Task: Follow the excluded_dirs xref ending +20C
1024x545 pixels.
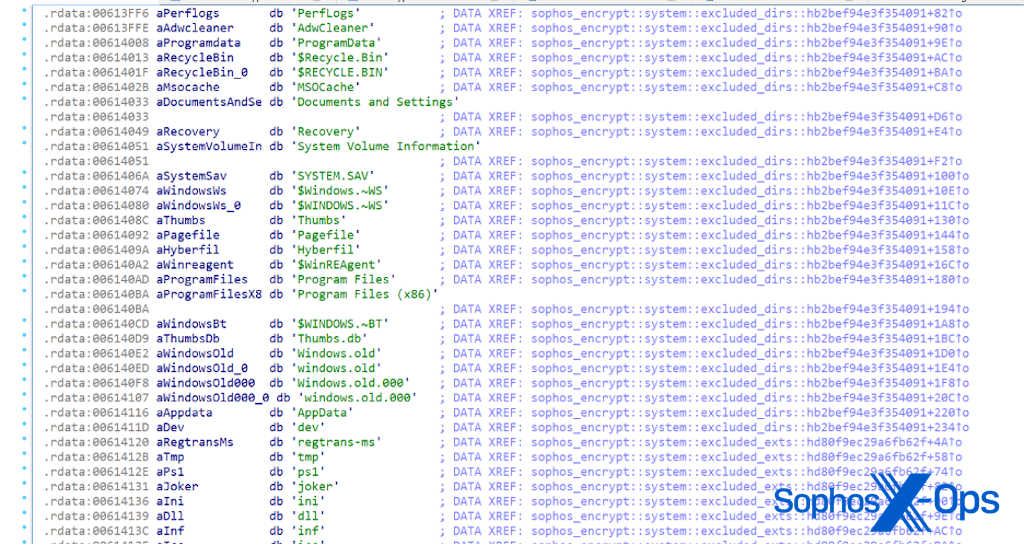Action: click(x=750, y=398)
